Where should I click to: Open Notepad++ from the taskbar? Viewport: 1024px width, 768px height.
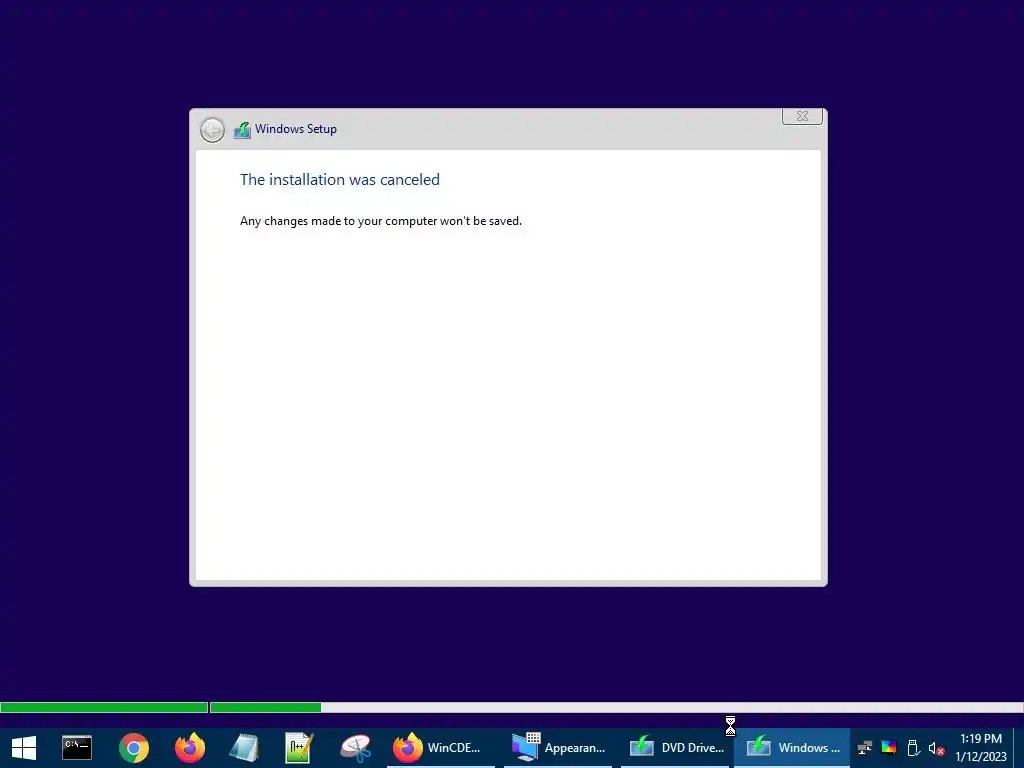(x=300, y=748)
